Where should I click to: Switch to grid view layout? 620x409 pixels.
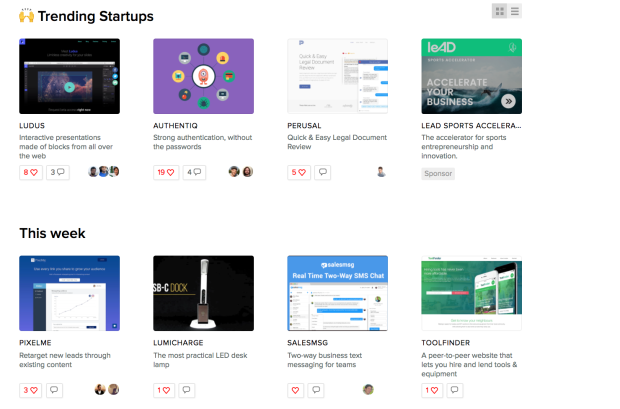point(499,11)
